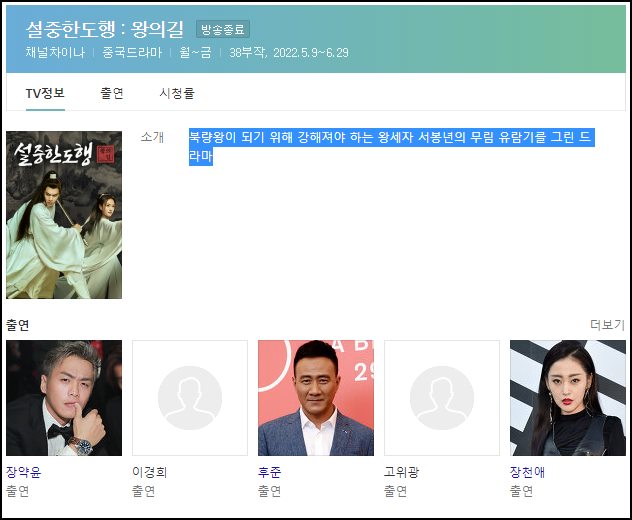Viewport: 632px width, 520px height.
Task: Open 장약윤's profile photo
Action: 64,398
